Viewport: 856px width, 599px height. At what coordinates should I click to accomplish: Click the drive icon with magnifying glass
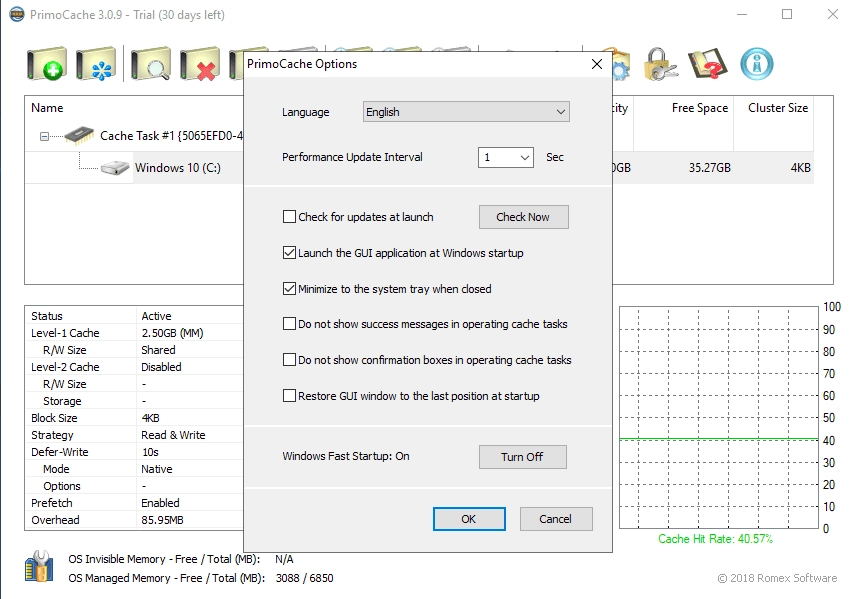pos(151,64)
